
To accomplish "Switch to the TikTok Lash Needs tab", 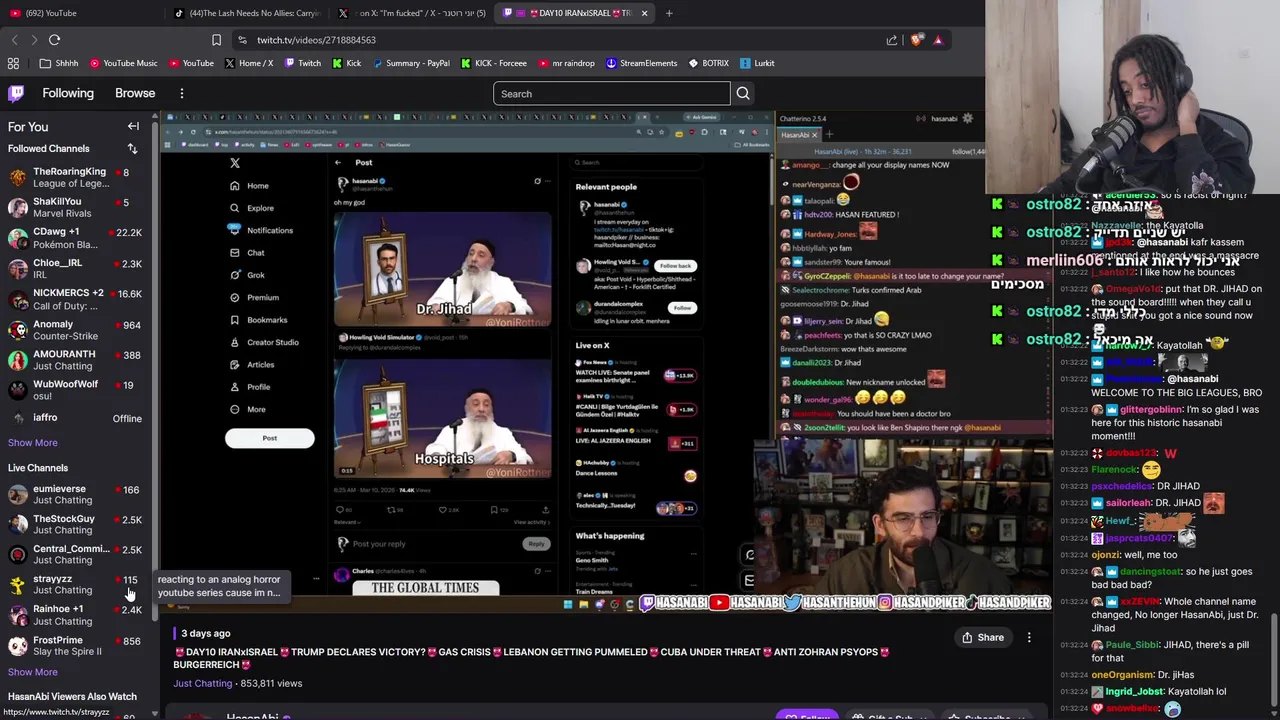I will (x=246, y=13).
